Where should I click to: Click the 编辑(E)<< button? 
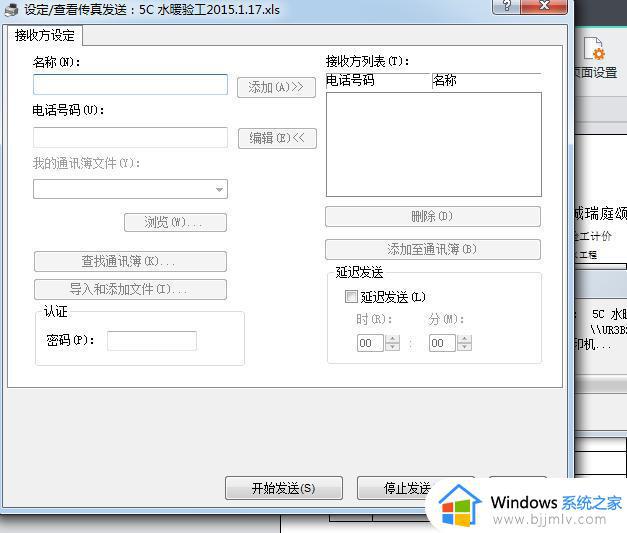pos(277,138)
